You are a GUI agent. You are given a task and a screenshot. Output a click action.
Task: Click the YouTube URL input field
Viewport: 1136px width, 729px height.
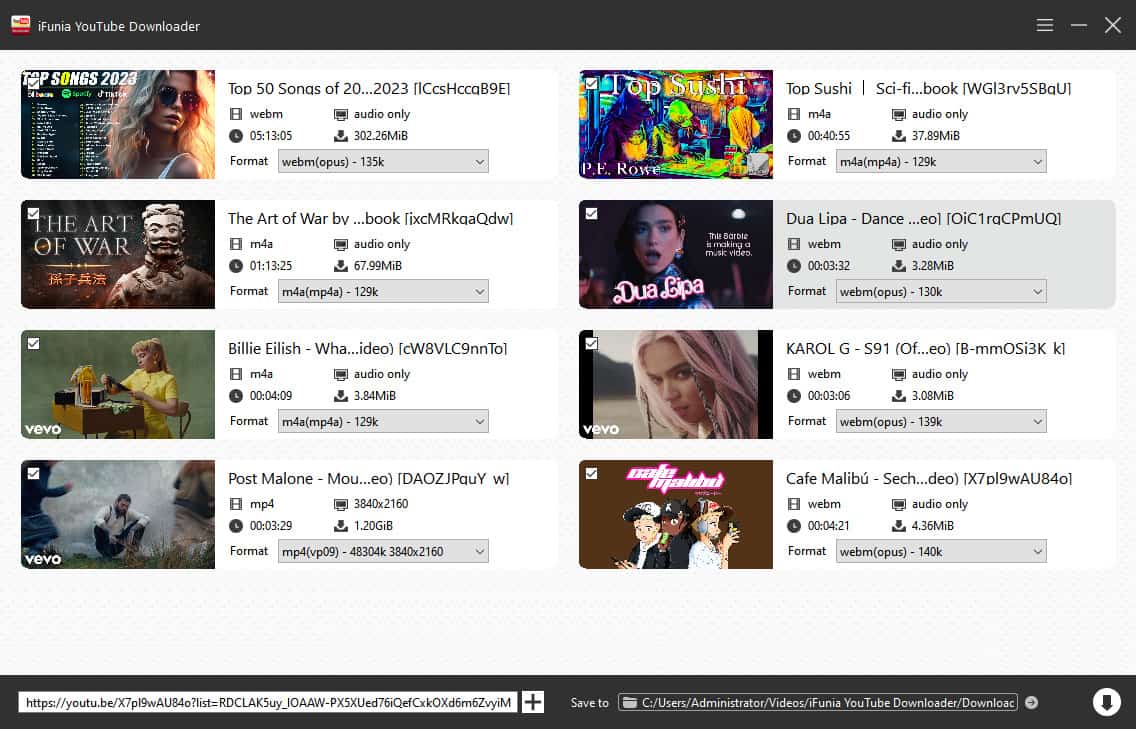[x=268, y=703]
